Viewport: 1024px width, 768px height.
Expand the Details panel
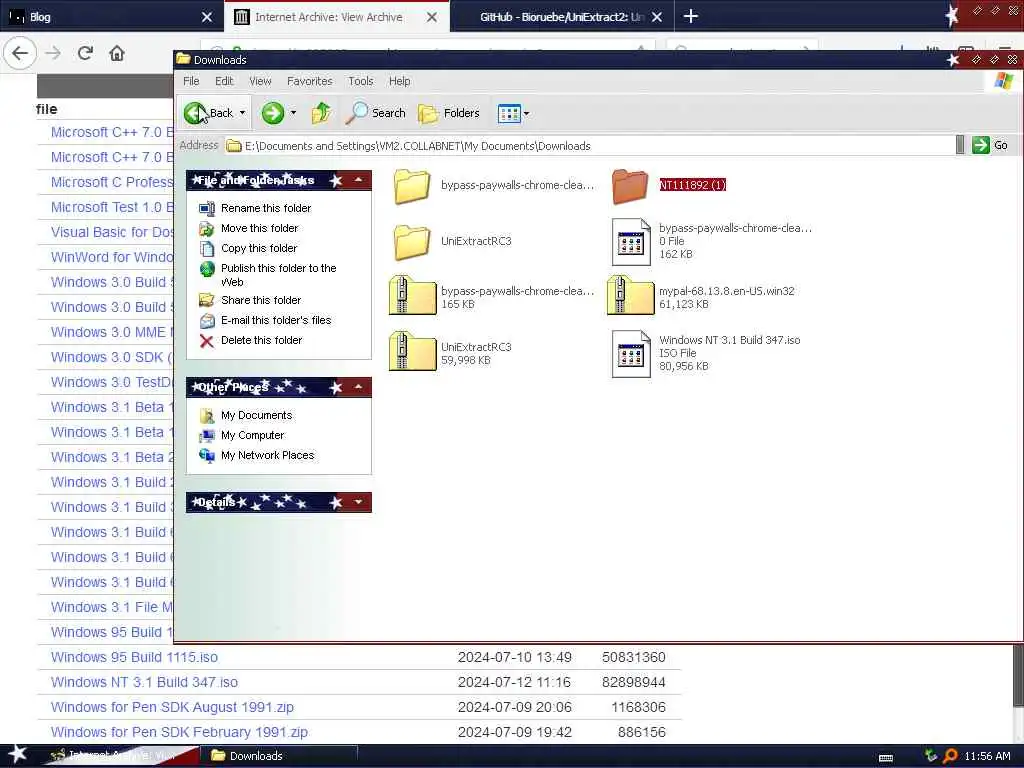pyautogui.click(x=359, y=502)
